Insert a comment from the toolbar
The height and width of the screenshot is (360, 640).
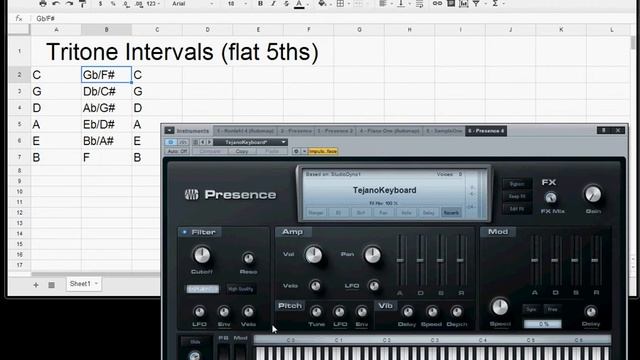tap(451, 4)
